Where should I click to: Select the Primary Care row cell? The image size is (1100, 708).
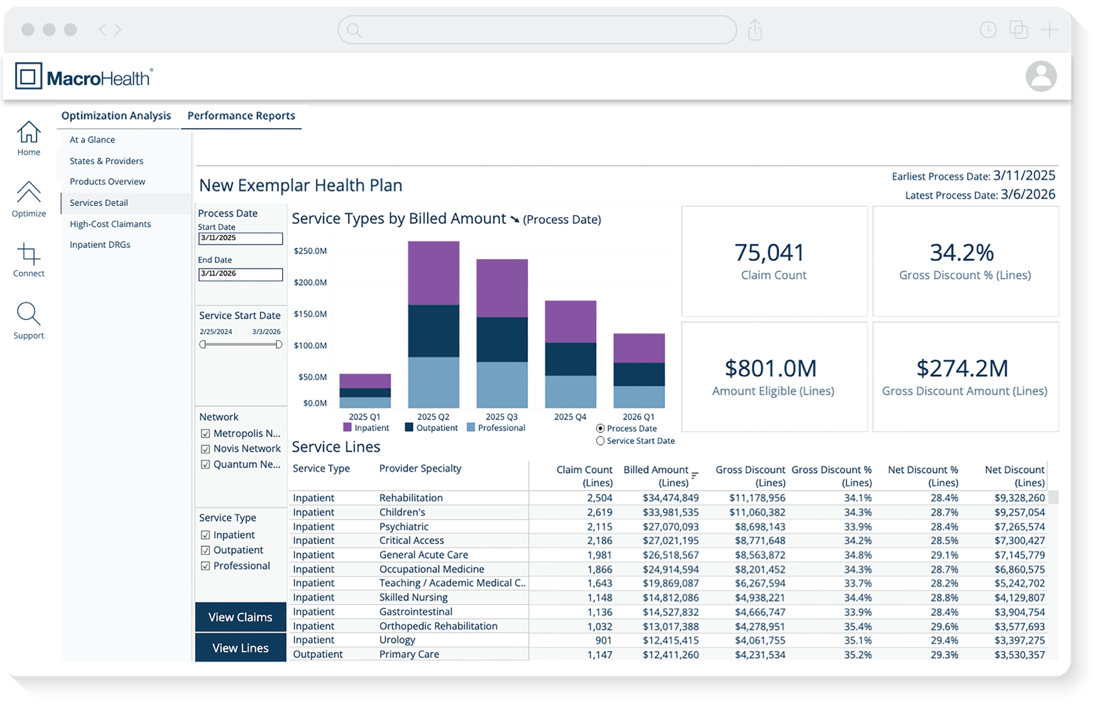[409, 655]
